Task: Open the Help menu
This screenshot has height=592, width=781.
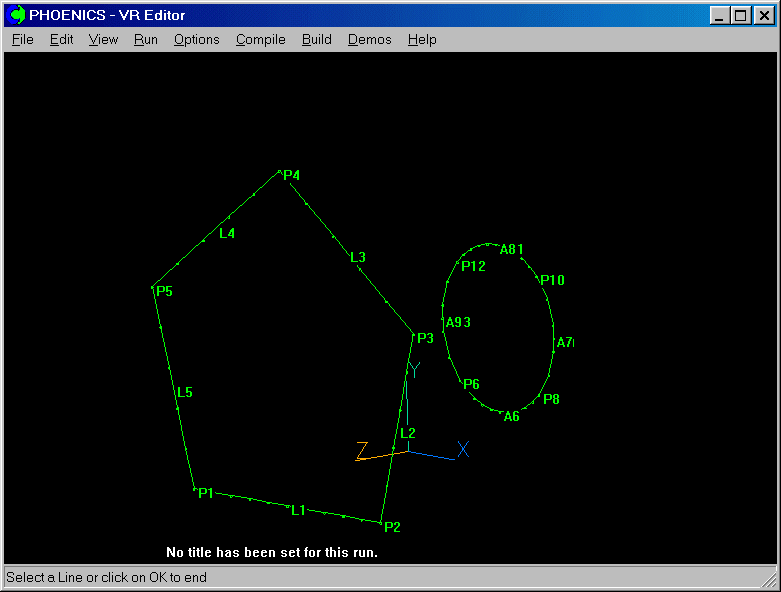Action: tap(422, 39)
